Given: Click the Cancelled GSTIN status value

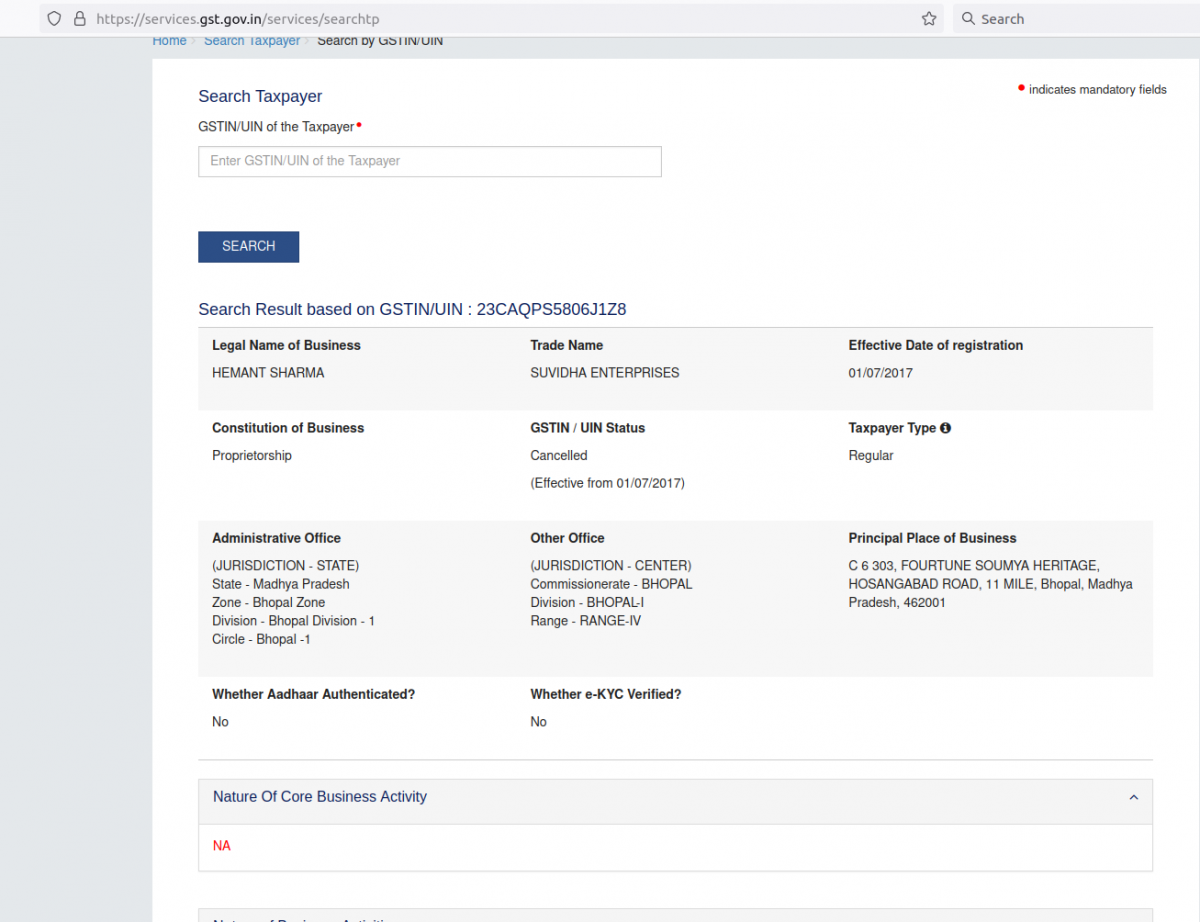Looking at the screenshot, I should [559, 455].
